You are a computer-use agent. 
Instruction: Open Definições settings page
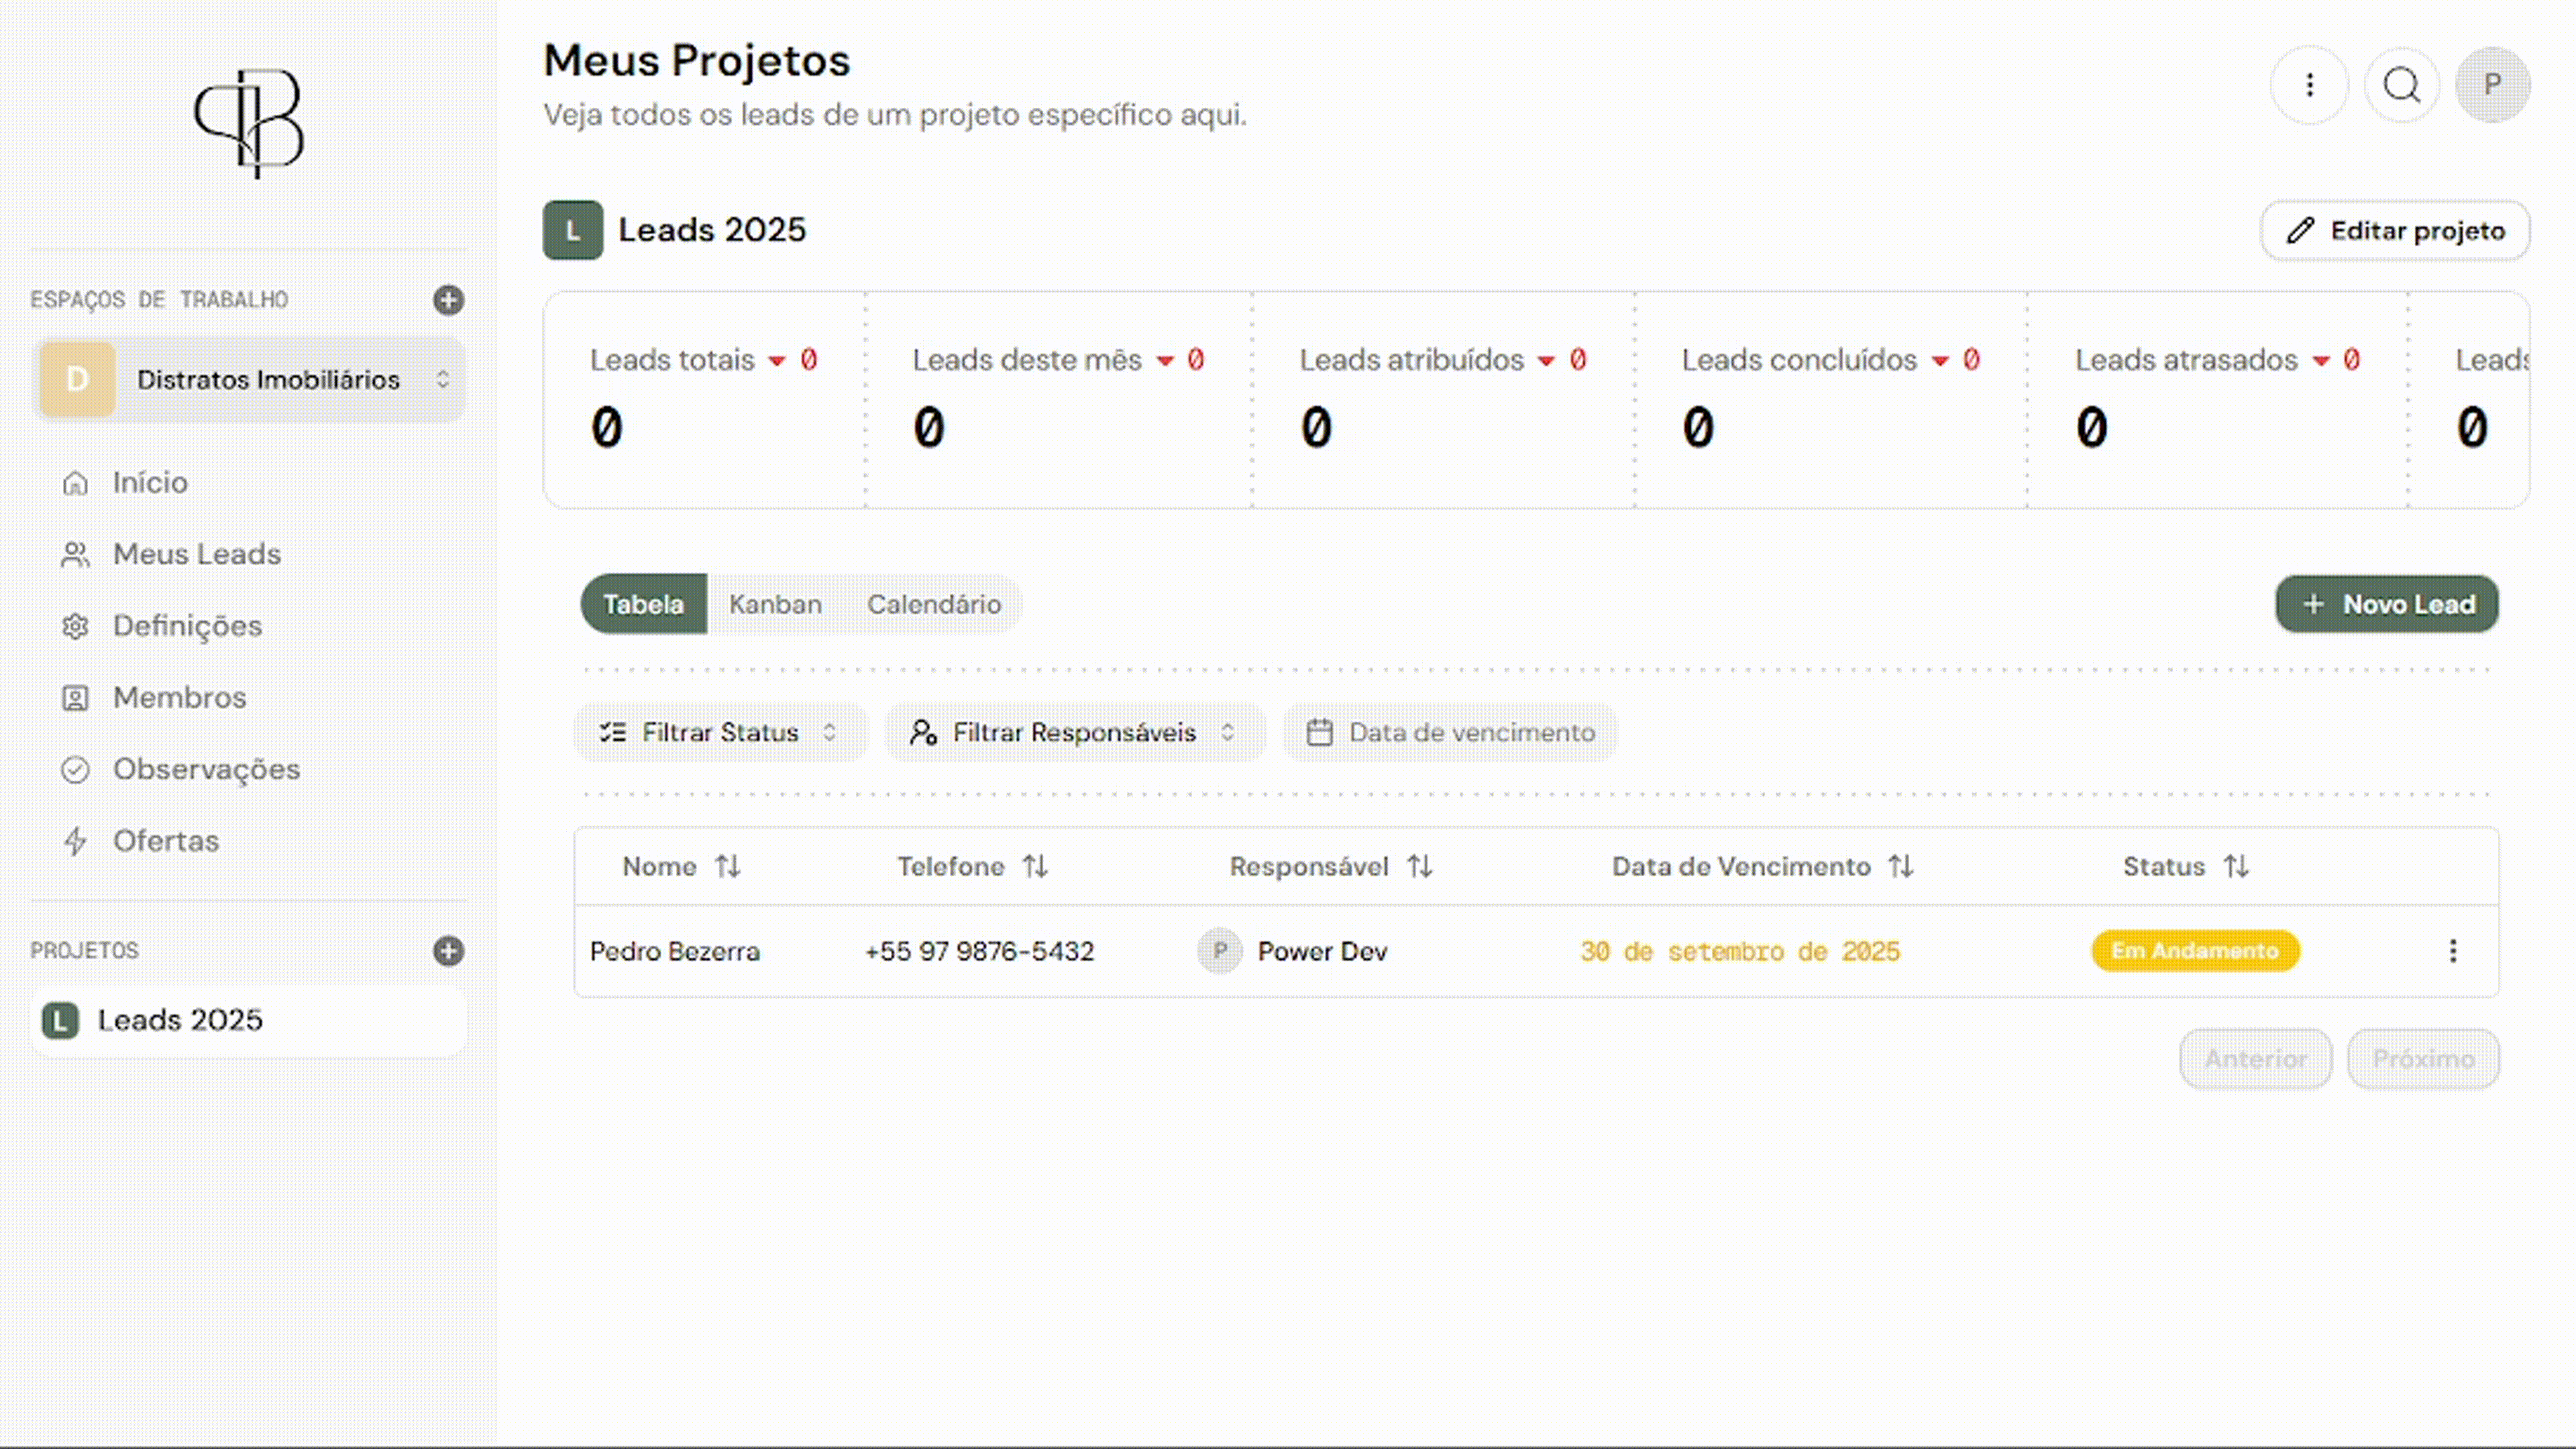point(187,626)
